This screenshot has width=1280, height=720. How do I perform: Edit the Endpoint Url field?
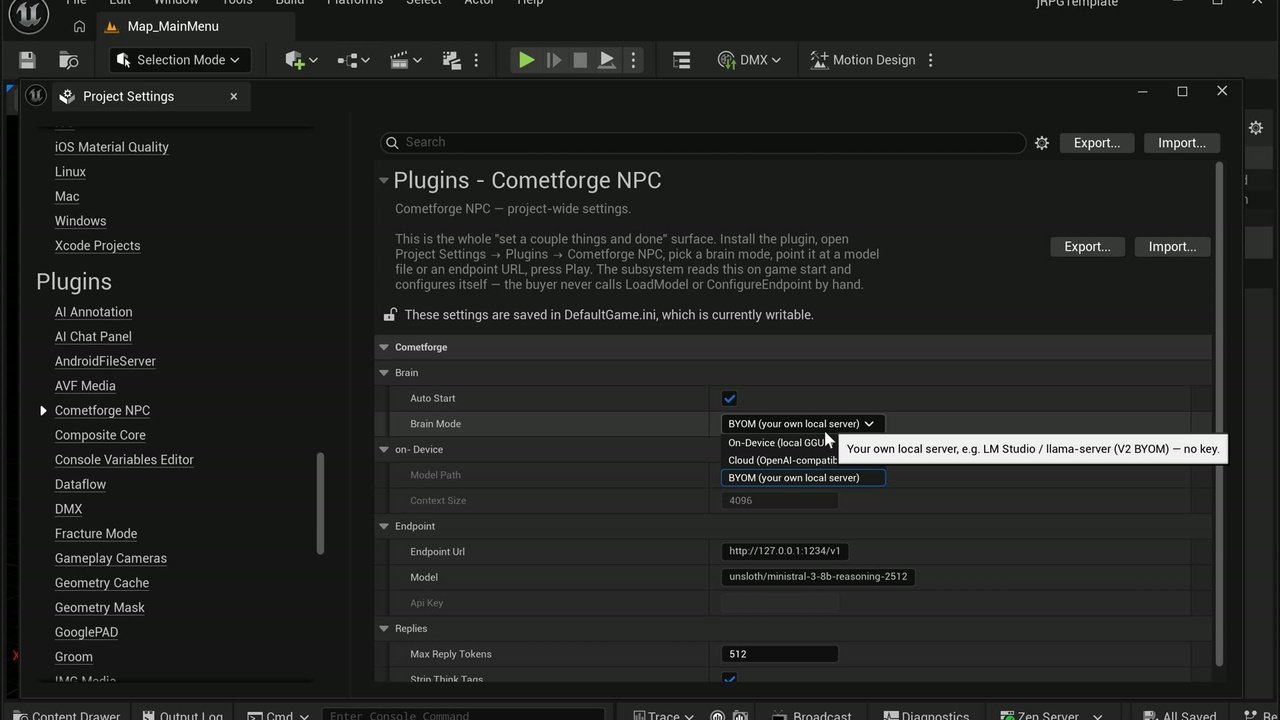click(785, 551)
